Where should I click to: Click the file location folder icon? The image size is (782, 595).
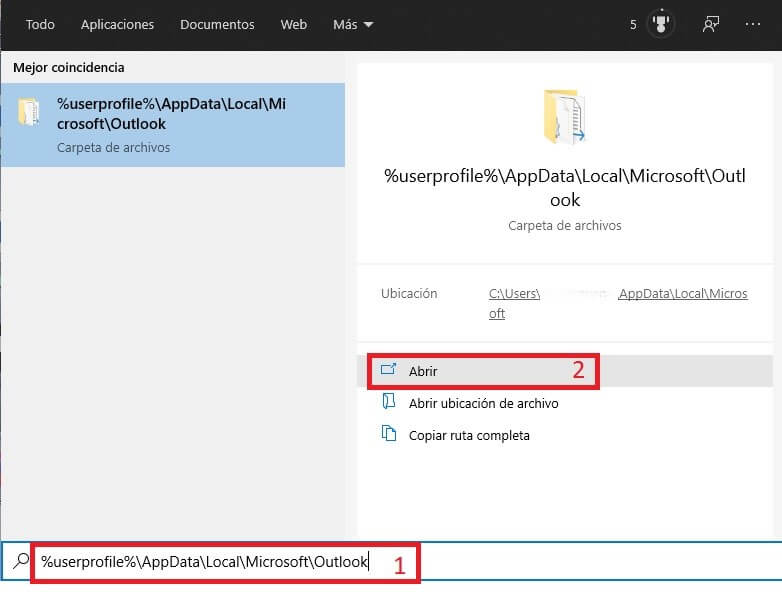(x=389, y=401)
